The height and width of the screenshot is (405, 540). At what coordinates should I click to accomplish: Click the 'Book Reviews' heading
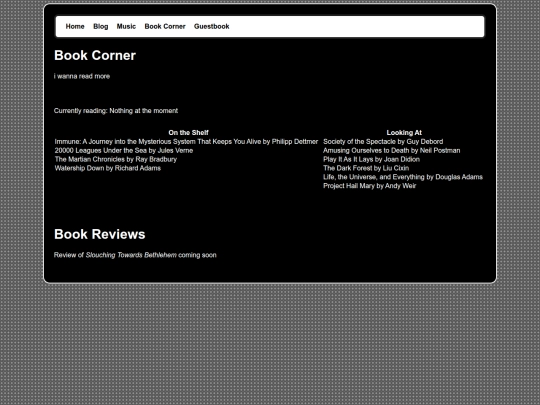tap(100, 234)
